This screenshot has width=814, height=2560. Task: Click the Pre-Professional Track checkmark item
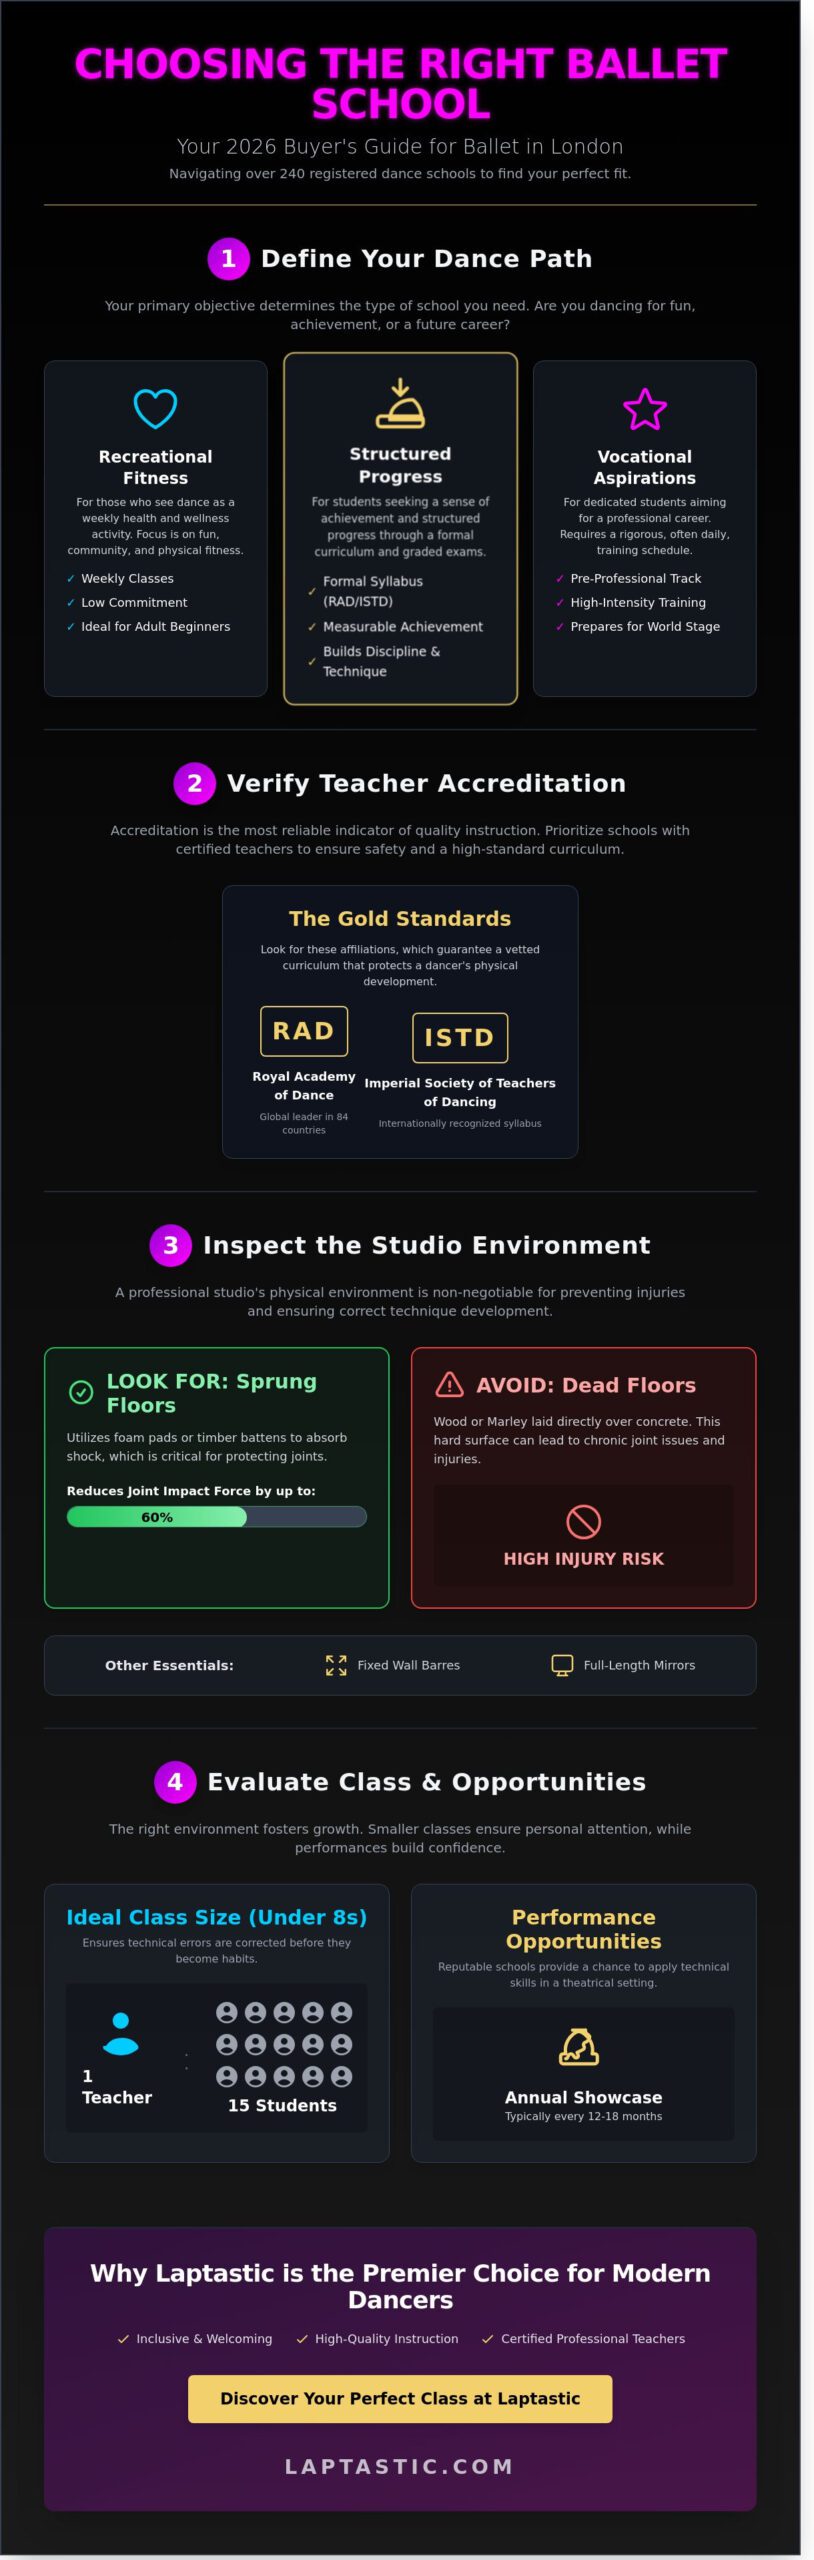pos(628,578)
